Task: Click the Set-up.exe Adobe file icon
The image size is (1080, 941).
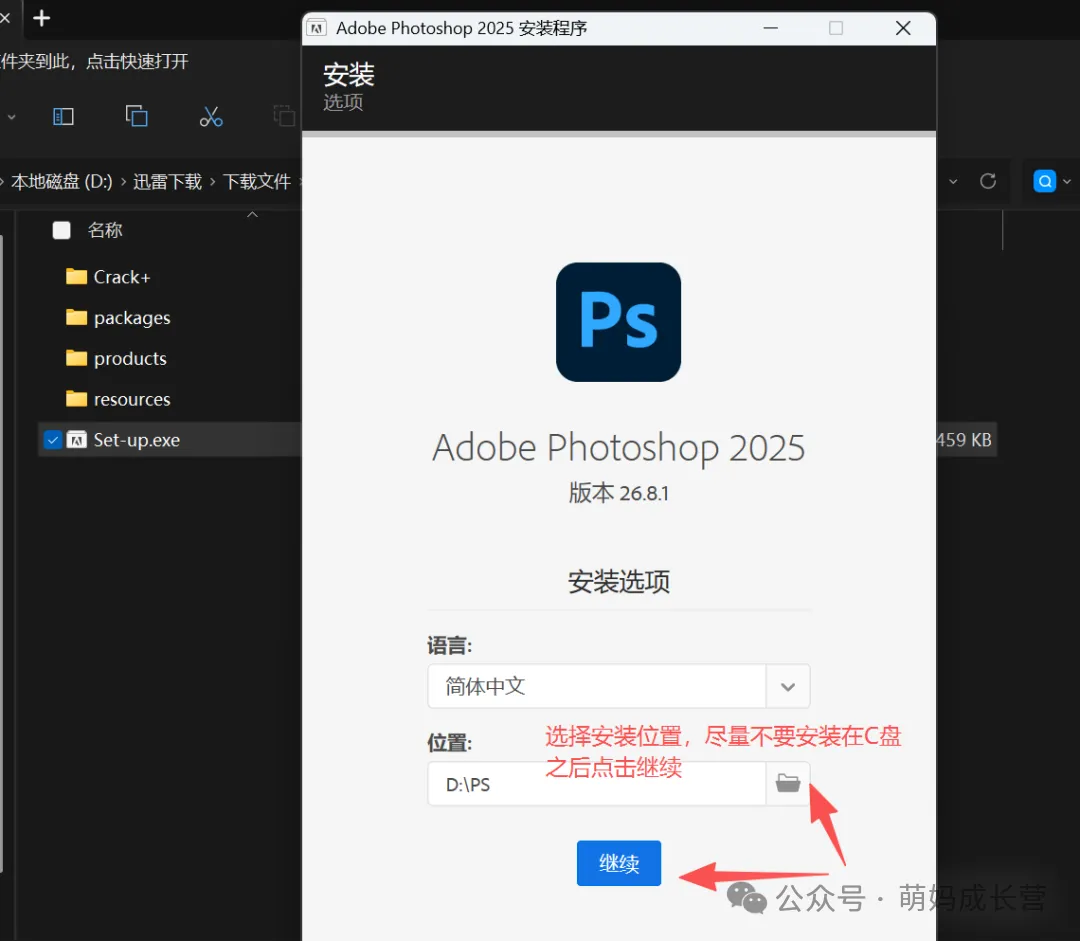Action: click(x=76, y=440)
